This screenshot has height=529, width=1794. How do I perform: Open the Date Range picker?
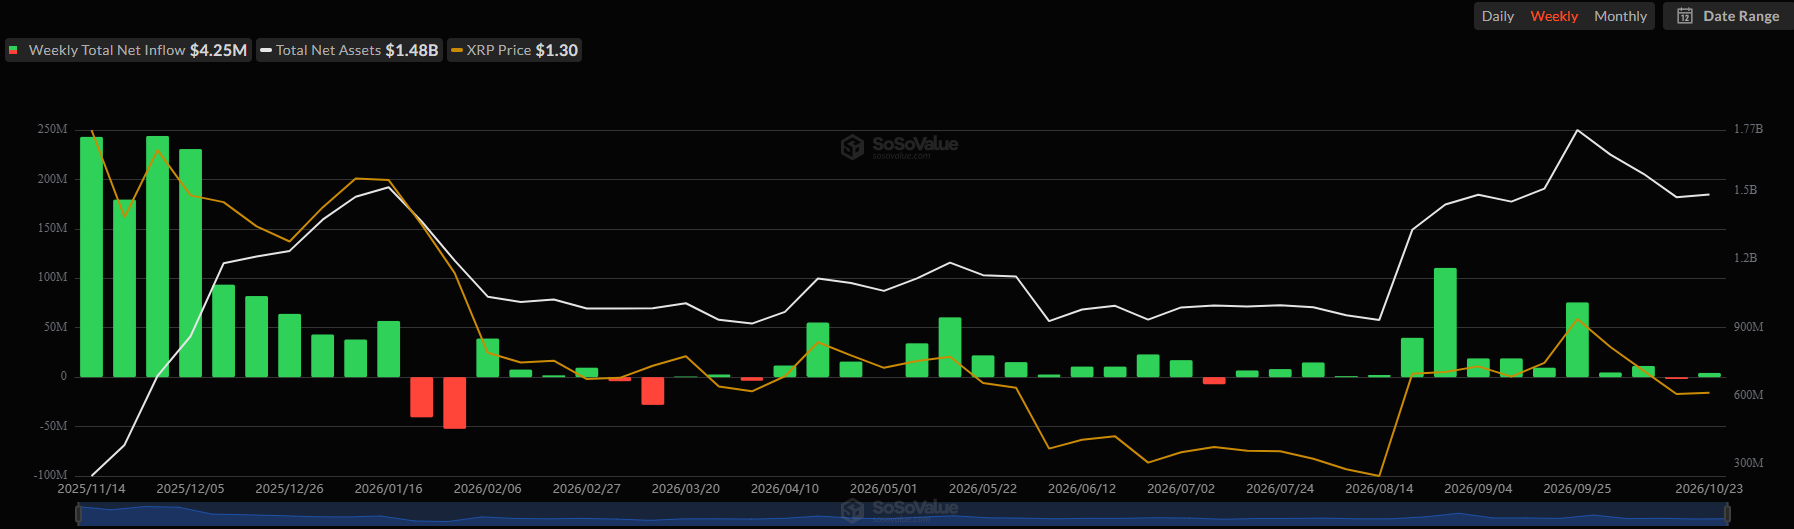[1728, 16]
